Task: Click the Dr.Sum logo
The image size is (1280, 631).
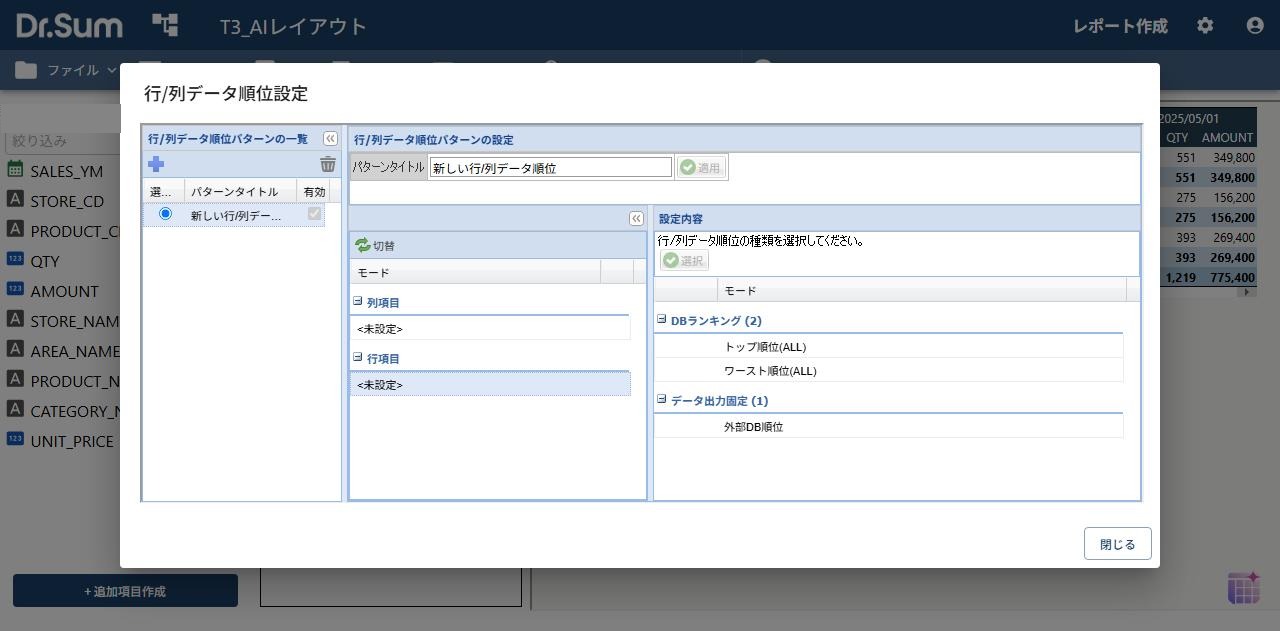Action: pos(69,25)
